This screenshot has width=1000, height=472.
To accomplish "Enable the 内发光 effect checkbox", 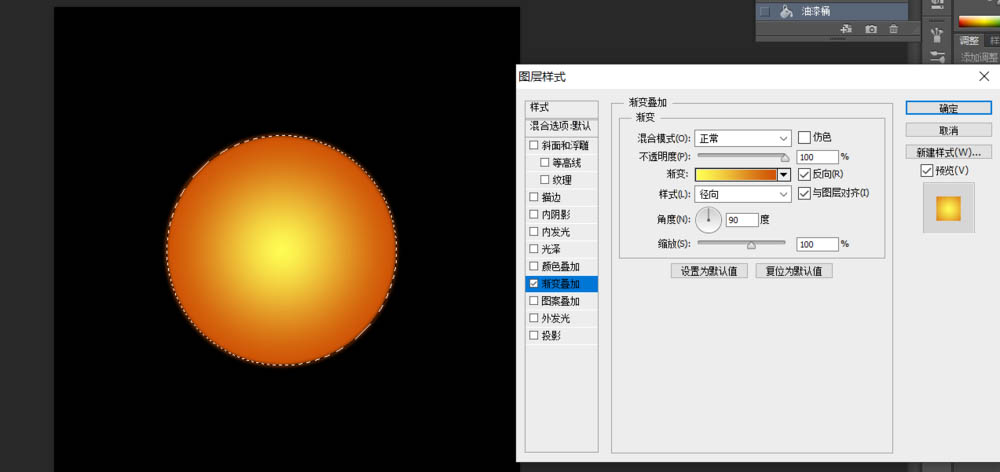I will pos(534,232).
